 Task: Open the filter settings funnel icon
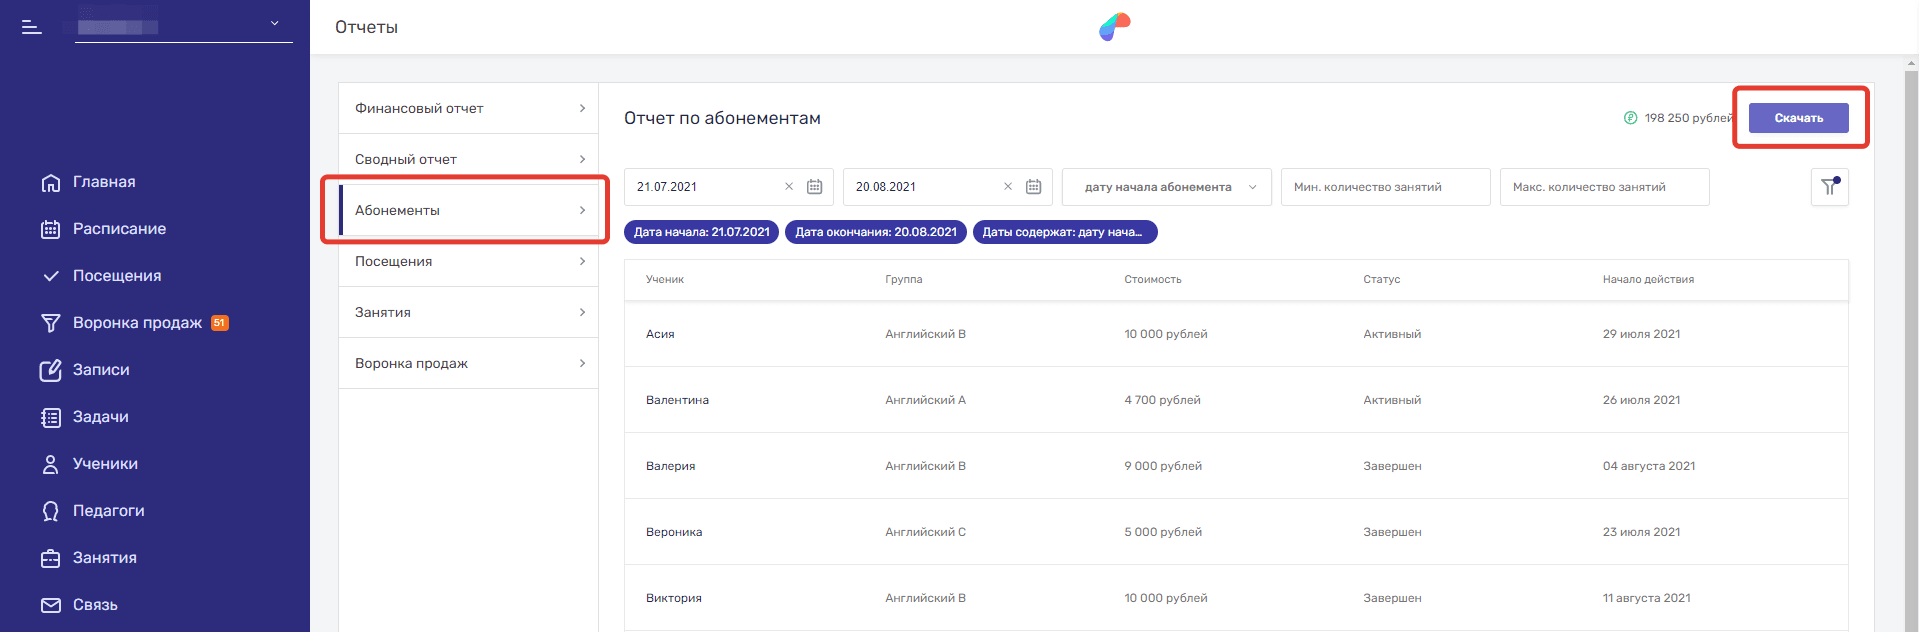(1829, 187)
